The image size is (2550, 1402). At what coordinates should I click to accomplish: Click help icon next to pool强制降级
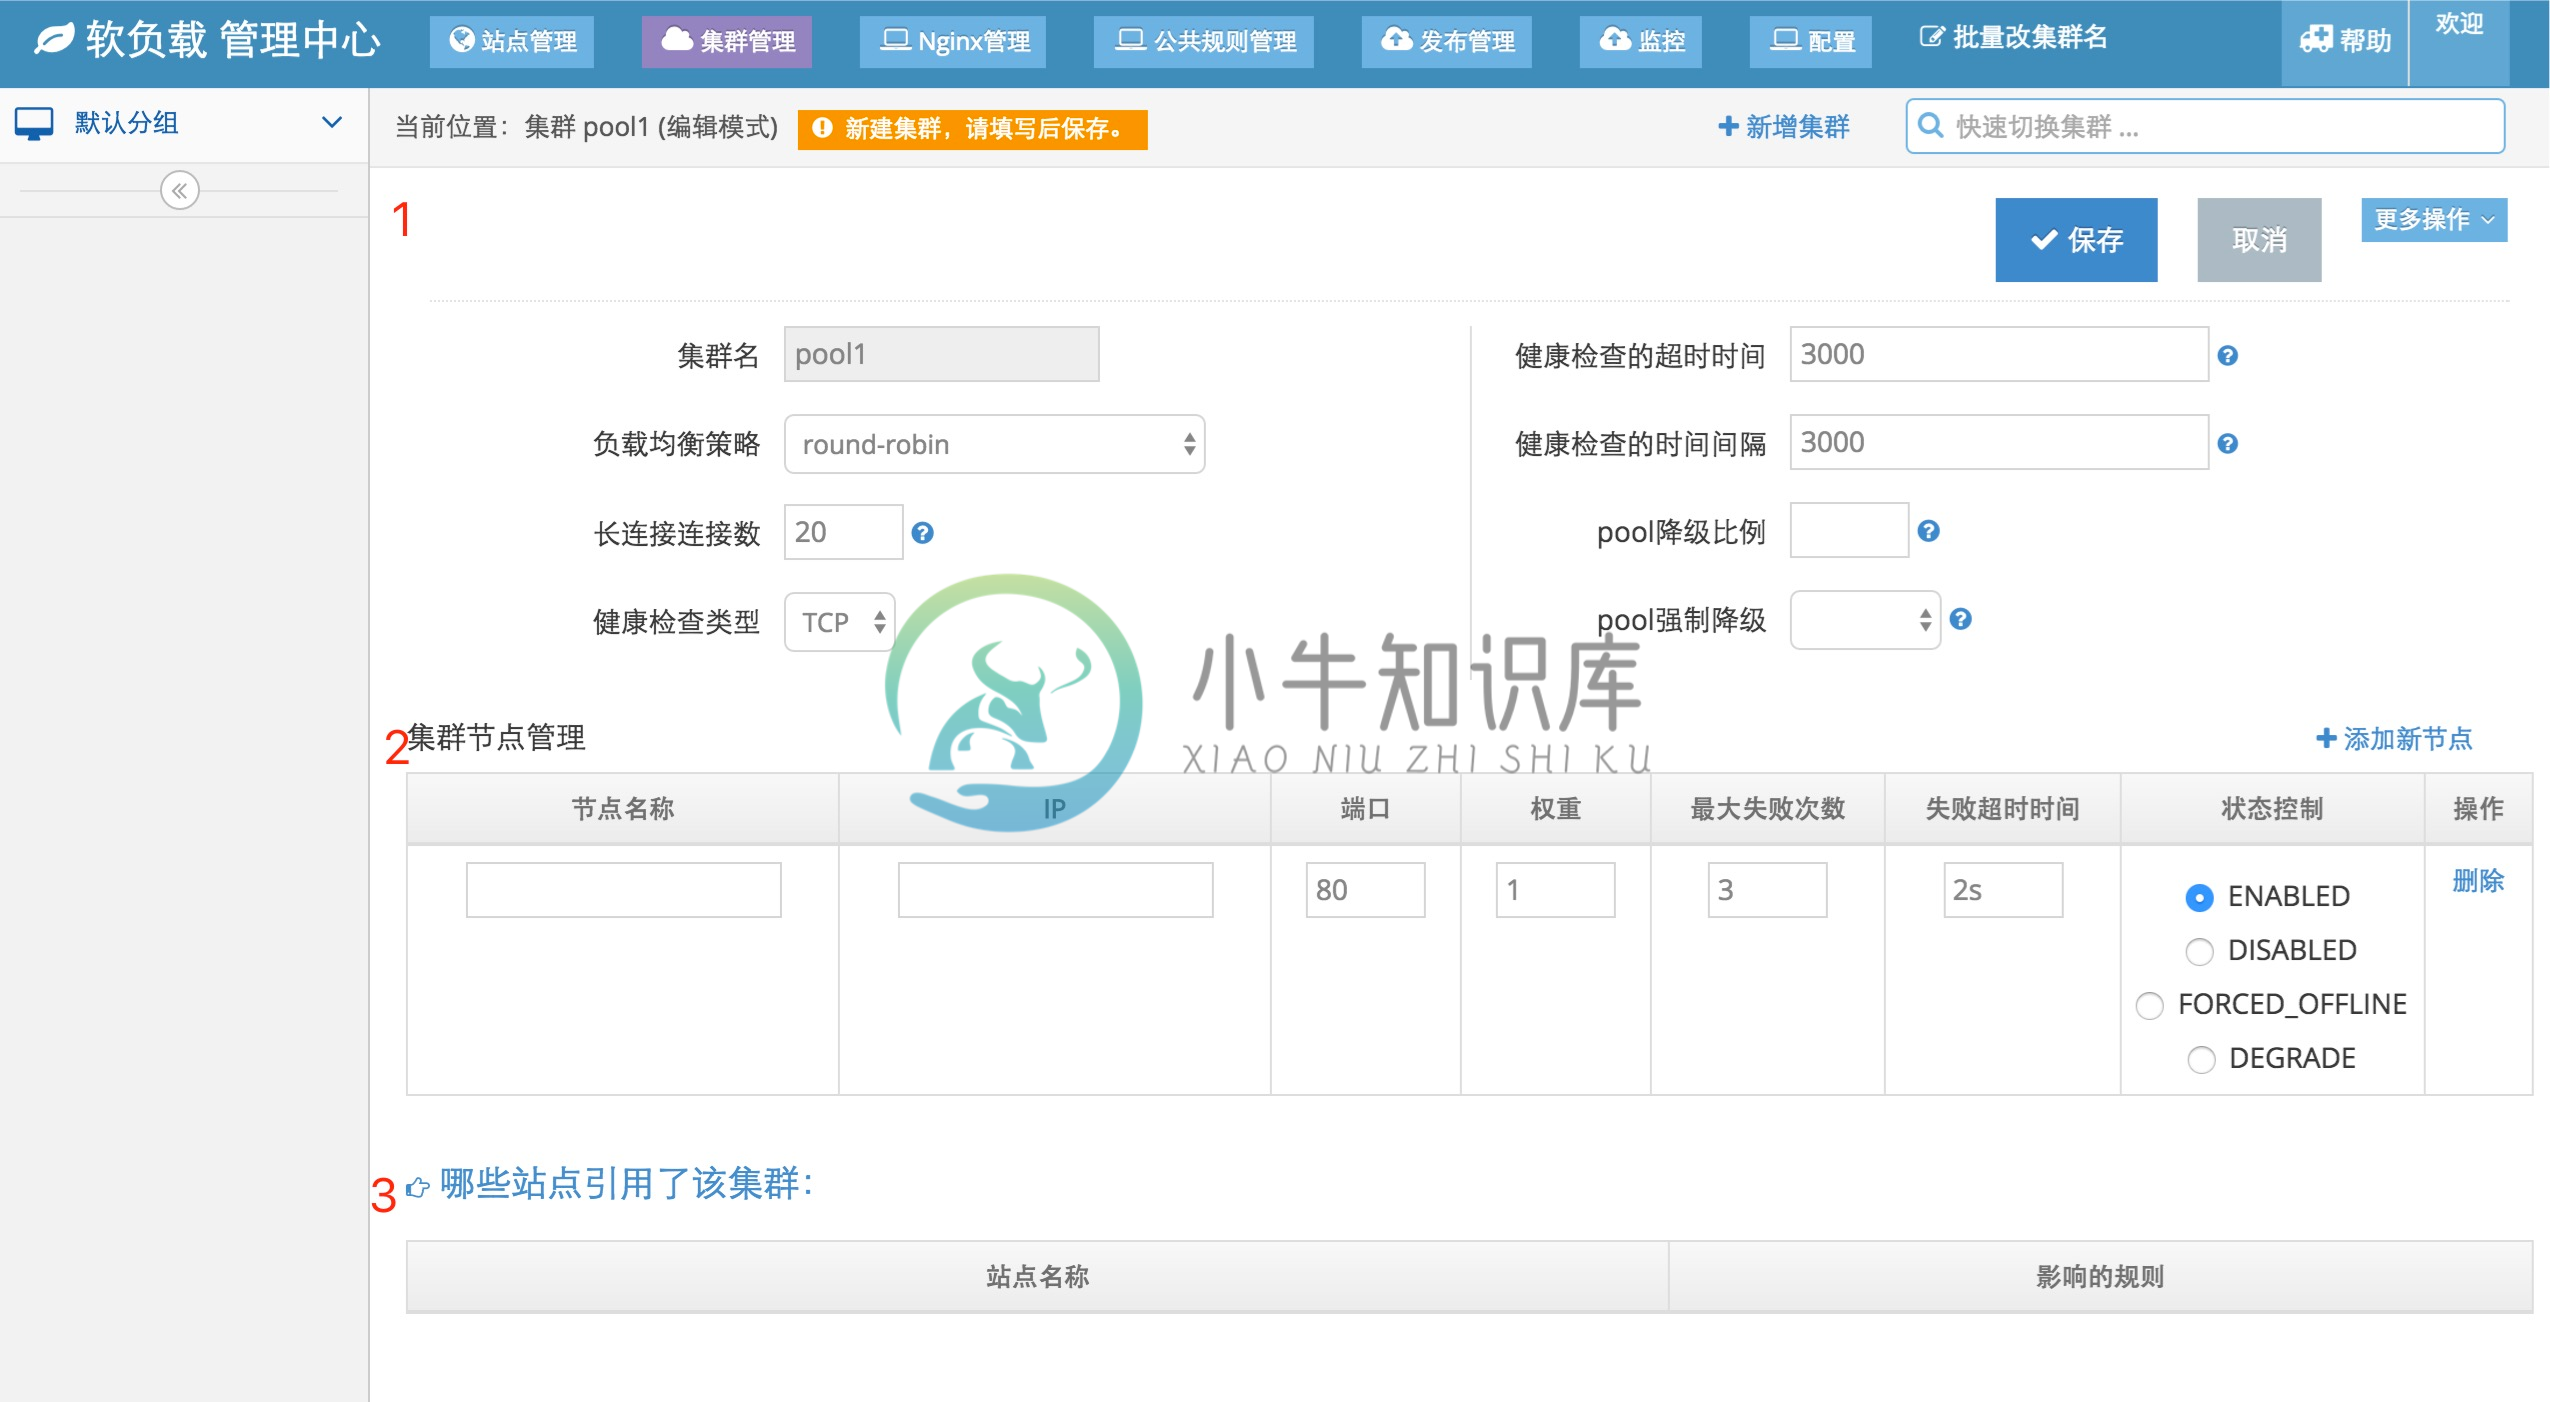[1960, 619]
